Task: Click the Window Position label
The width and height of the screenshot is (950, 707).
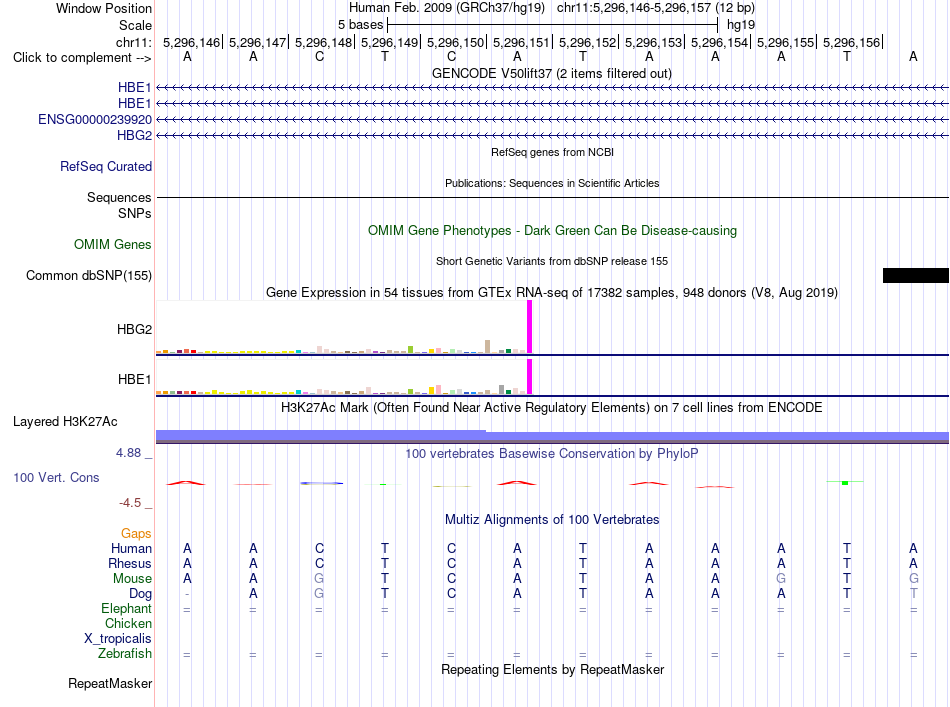Action: coord(104,8)
